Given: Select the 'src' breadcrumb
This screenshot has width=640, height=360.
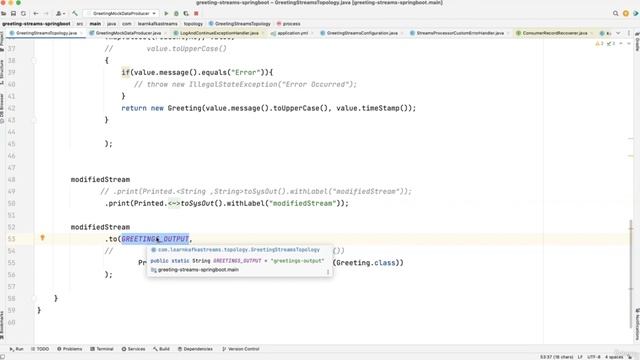Looking at the screenshot, I should click(80, 24).
